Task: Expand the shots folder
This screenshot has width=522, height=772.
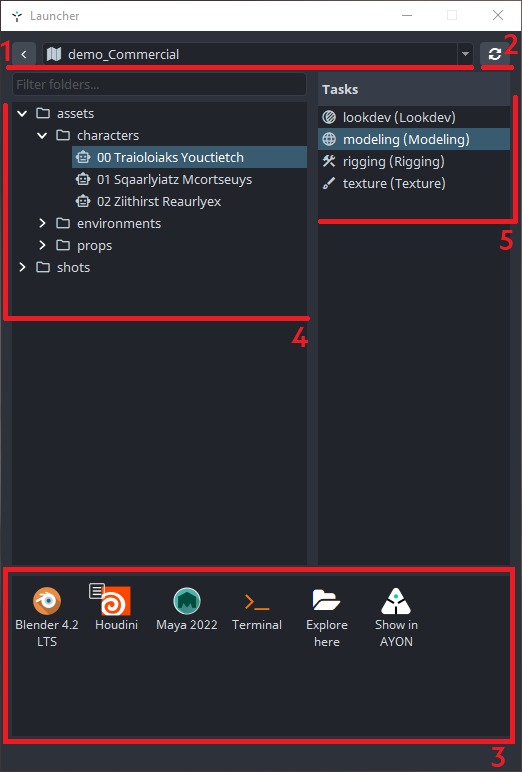Action: [22, 267]
